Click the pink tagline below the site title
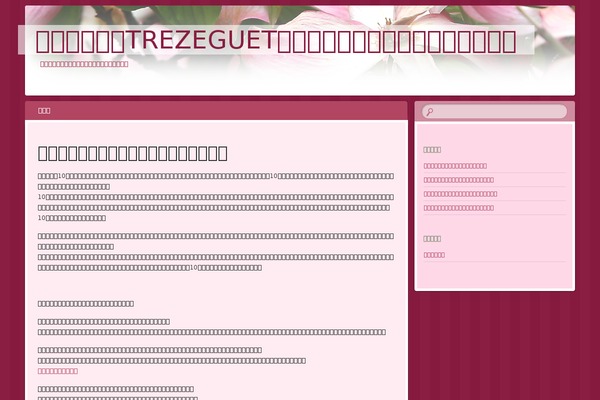The image size is (600, 400). point(84,64)
